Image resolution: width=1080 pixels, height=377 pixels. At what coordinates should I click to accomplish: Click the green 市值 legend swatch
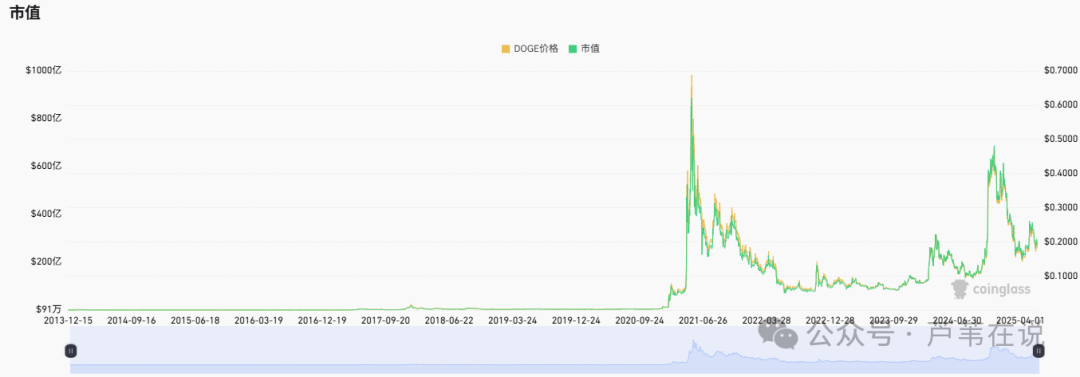pyautogui.click(x=572, y=49)
